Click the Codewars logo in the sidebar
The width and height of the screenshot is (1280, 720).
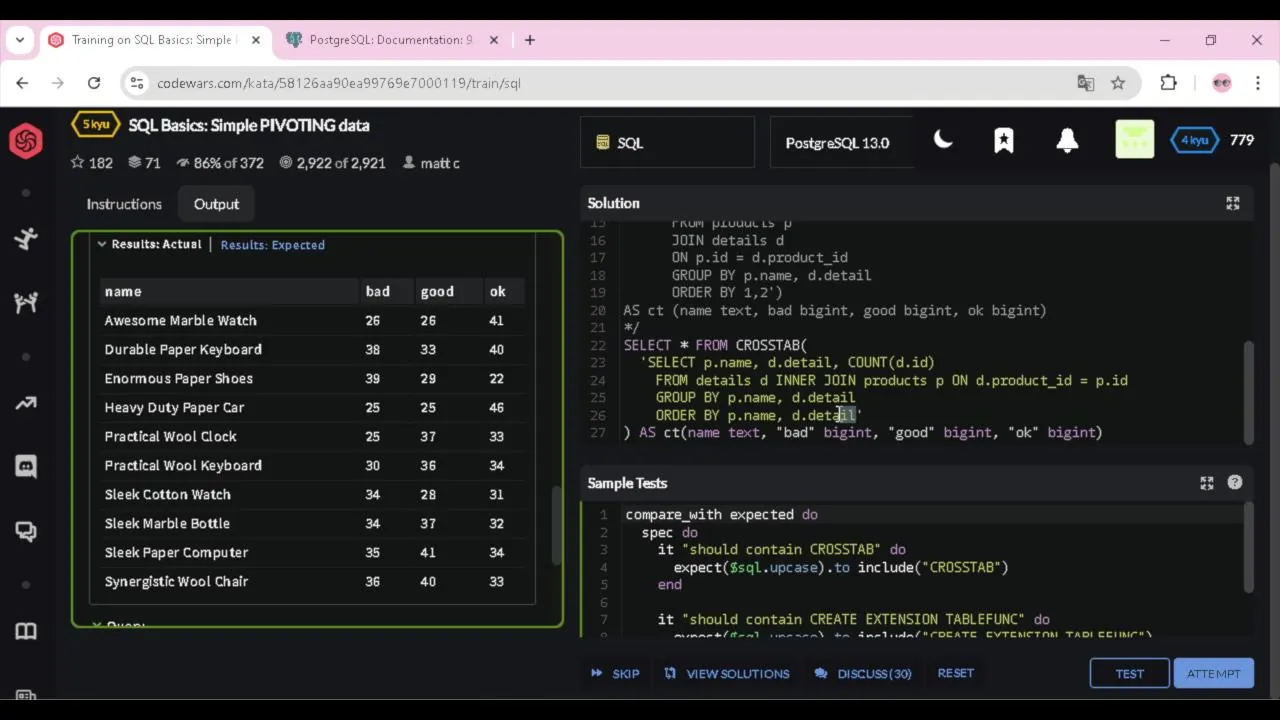coord(26,141)
